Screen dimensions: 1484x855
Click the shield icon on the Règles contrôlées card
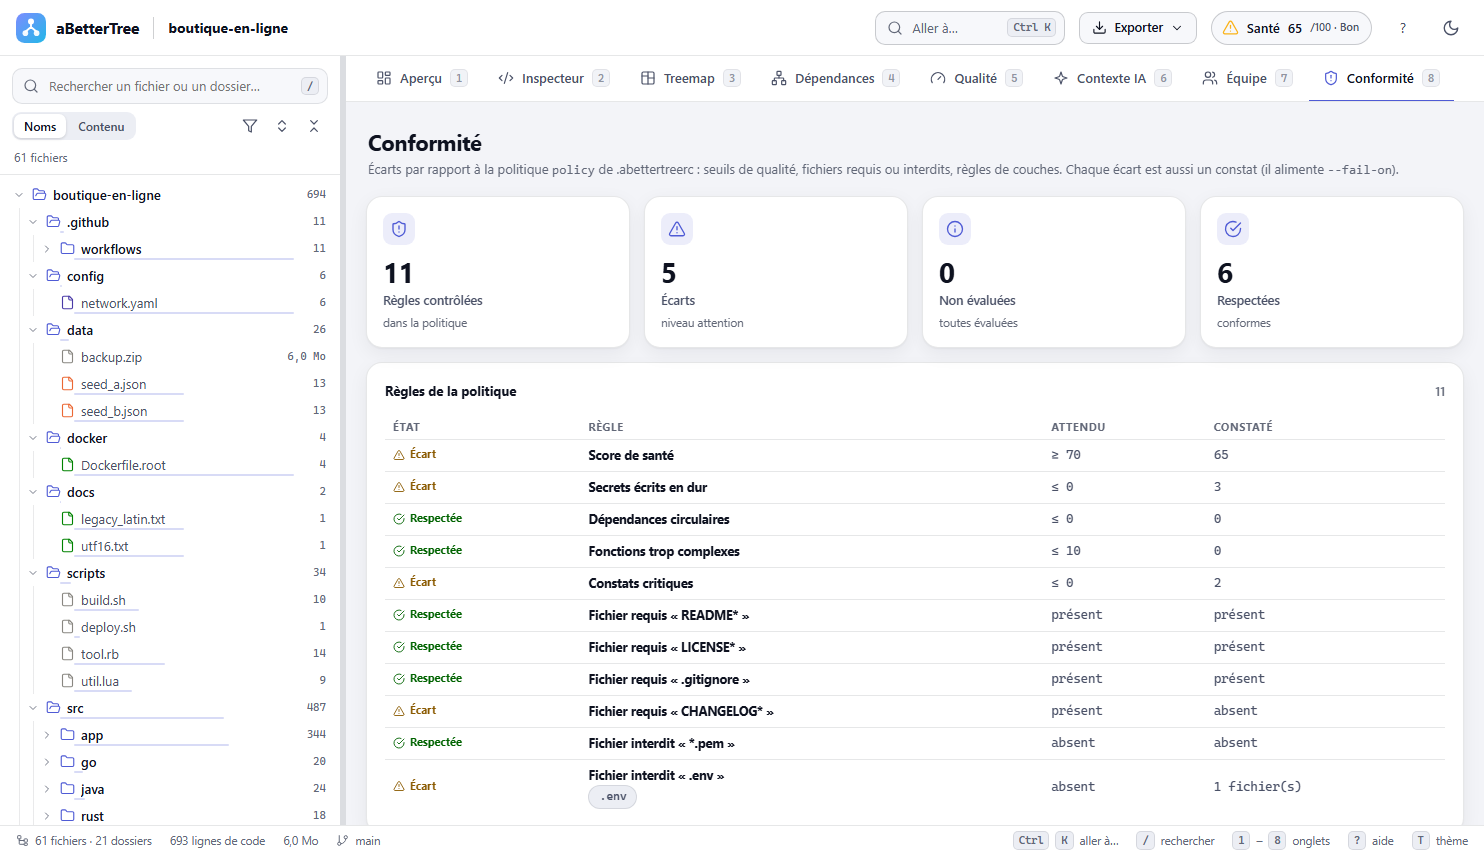pos(399,229)
